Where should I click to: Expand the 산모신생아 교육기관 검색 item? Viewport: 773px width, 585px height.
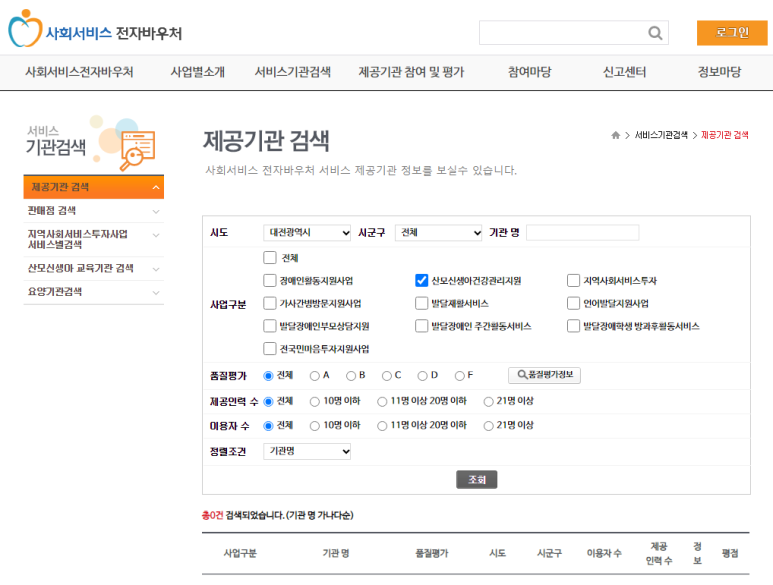tap(94, 269)
